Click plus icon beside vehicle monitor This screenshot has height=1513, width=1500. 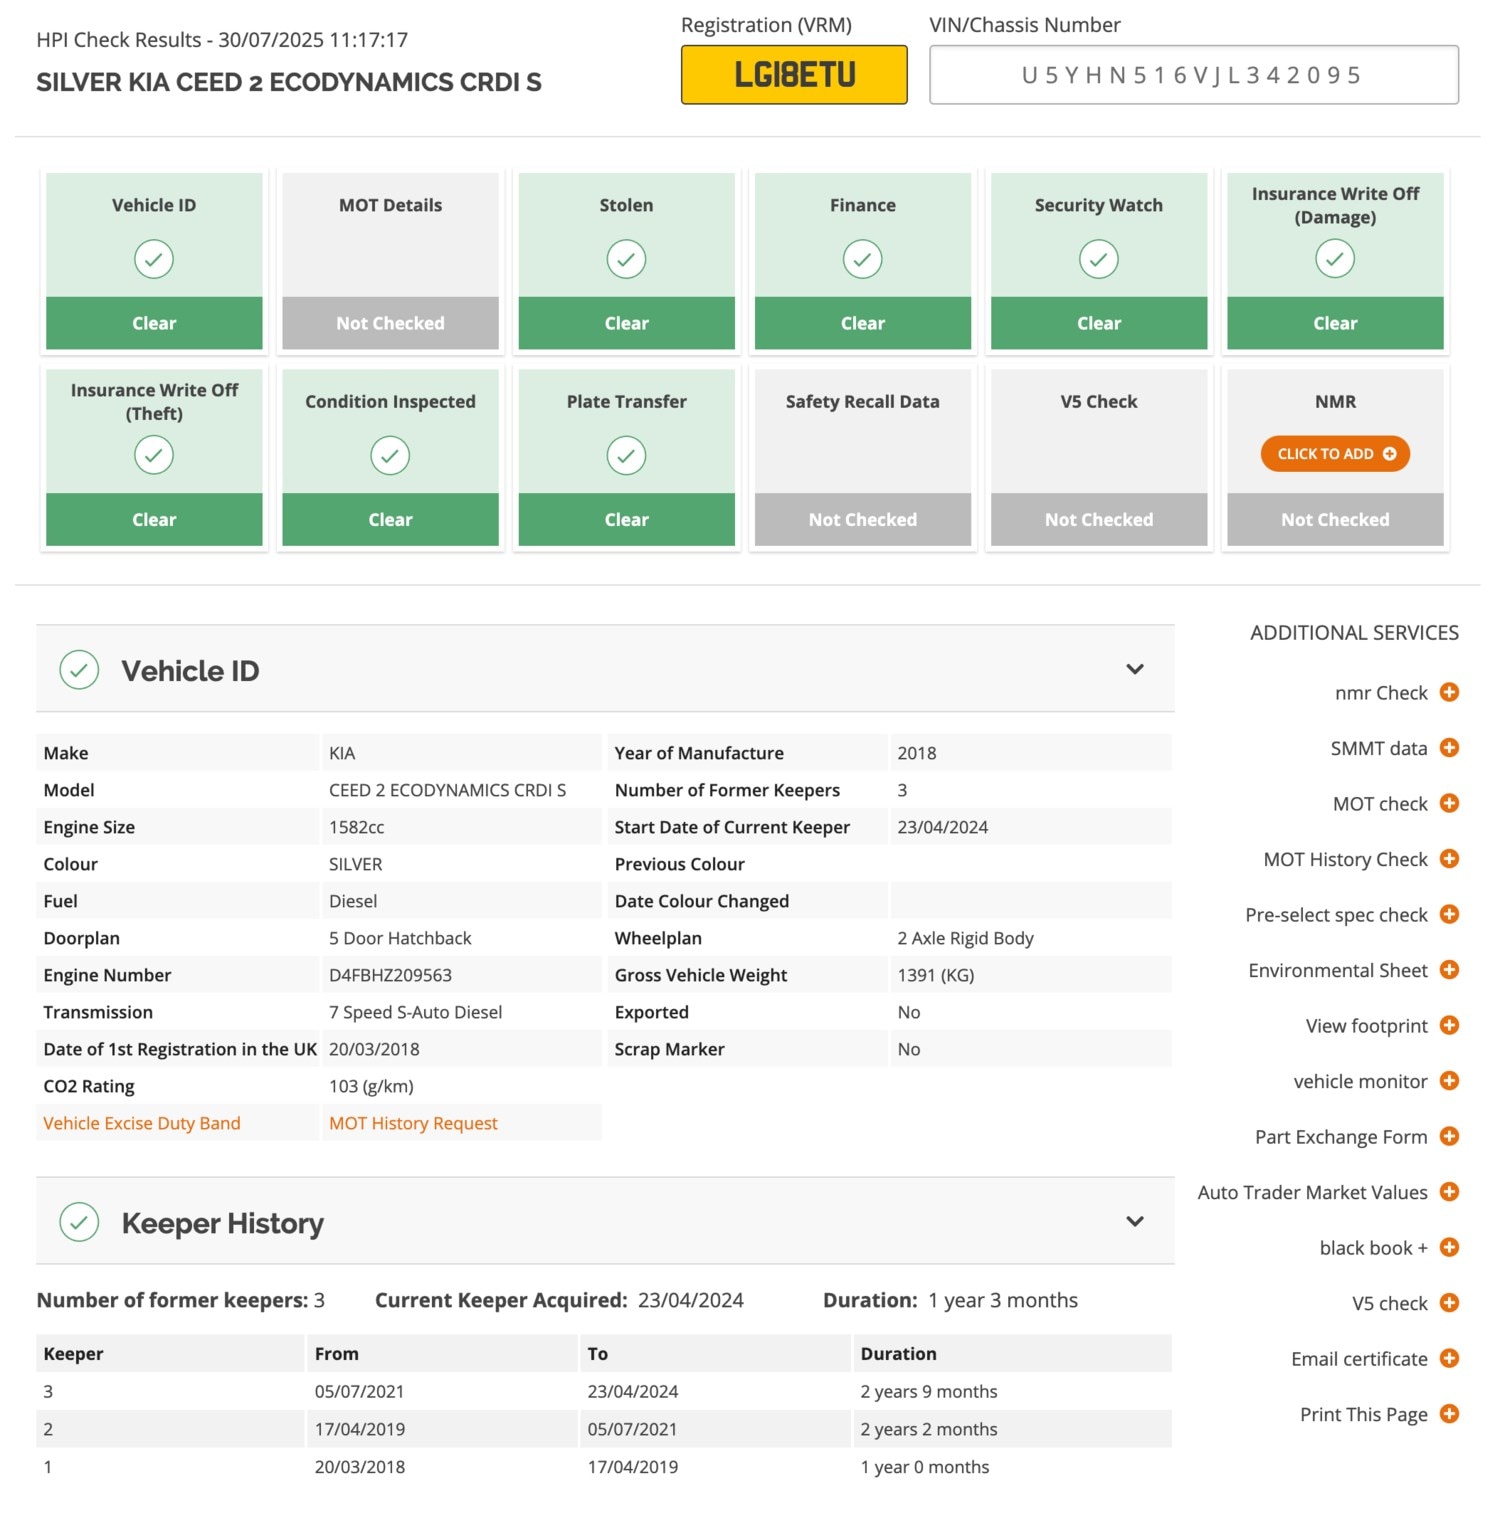[x=1449, y=1080]
